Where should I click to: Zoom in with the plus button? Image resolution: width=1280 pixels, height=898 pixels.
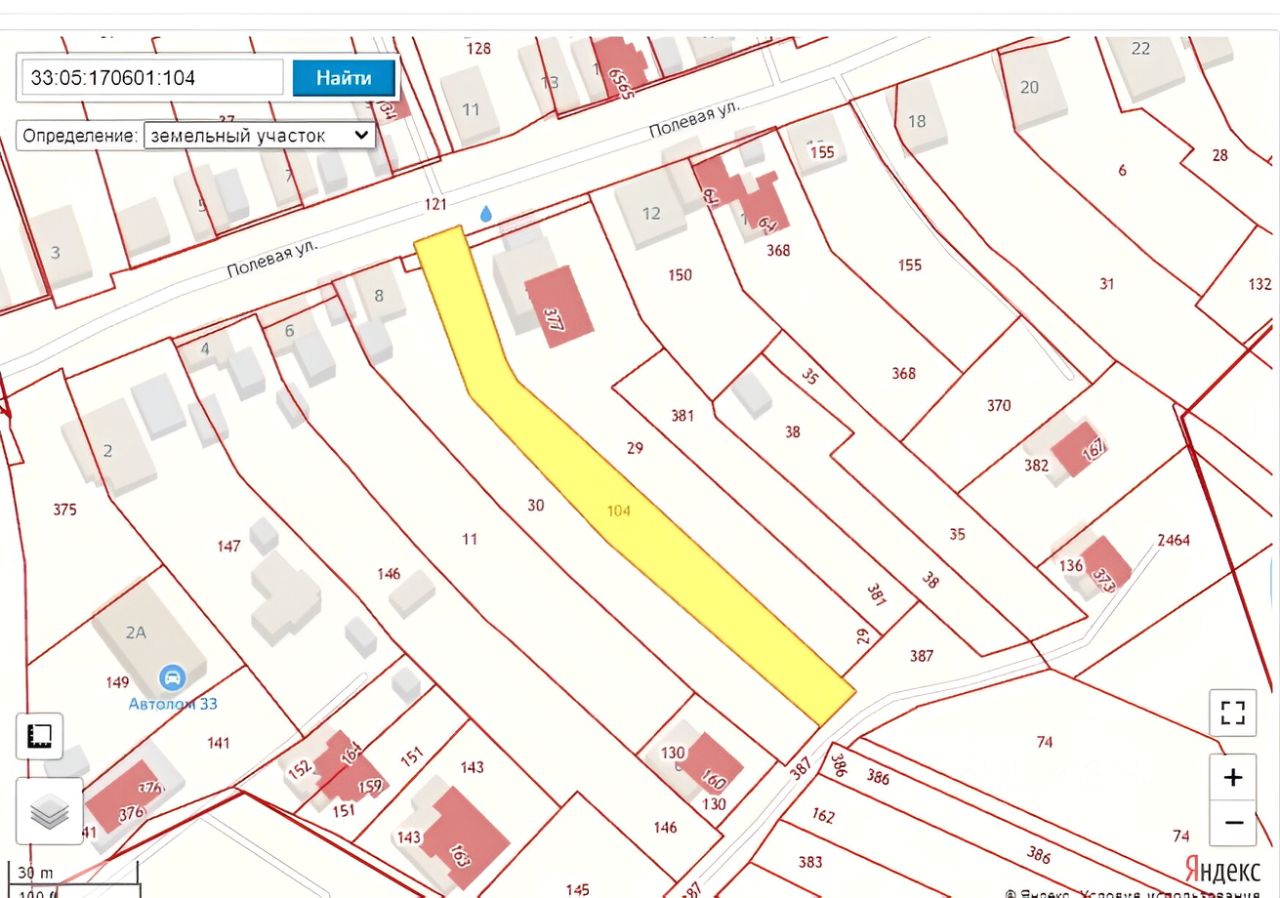pyautogui.click(x=1233, y=777)
